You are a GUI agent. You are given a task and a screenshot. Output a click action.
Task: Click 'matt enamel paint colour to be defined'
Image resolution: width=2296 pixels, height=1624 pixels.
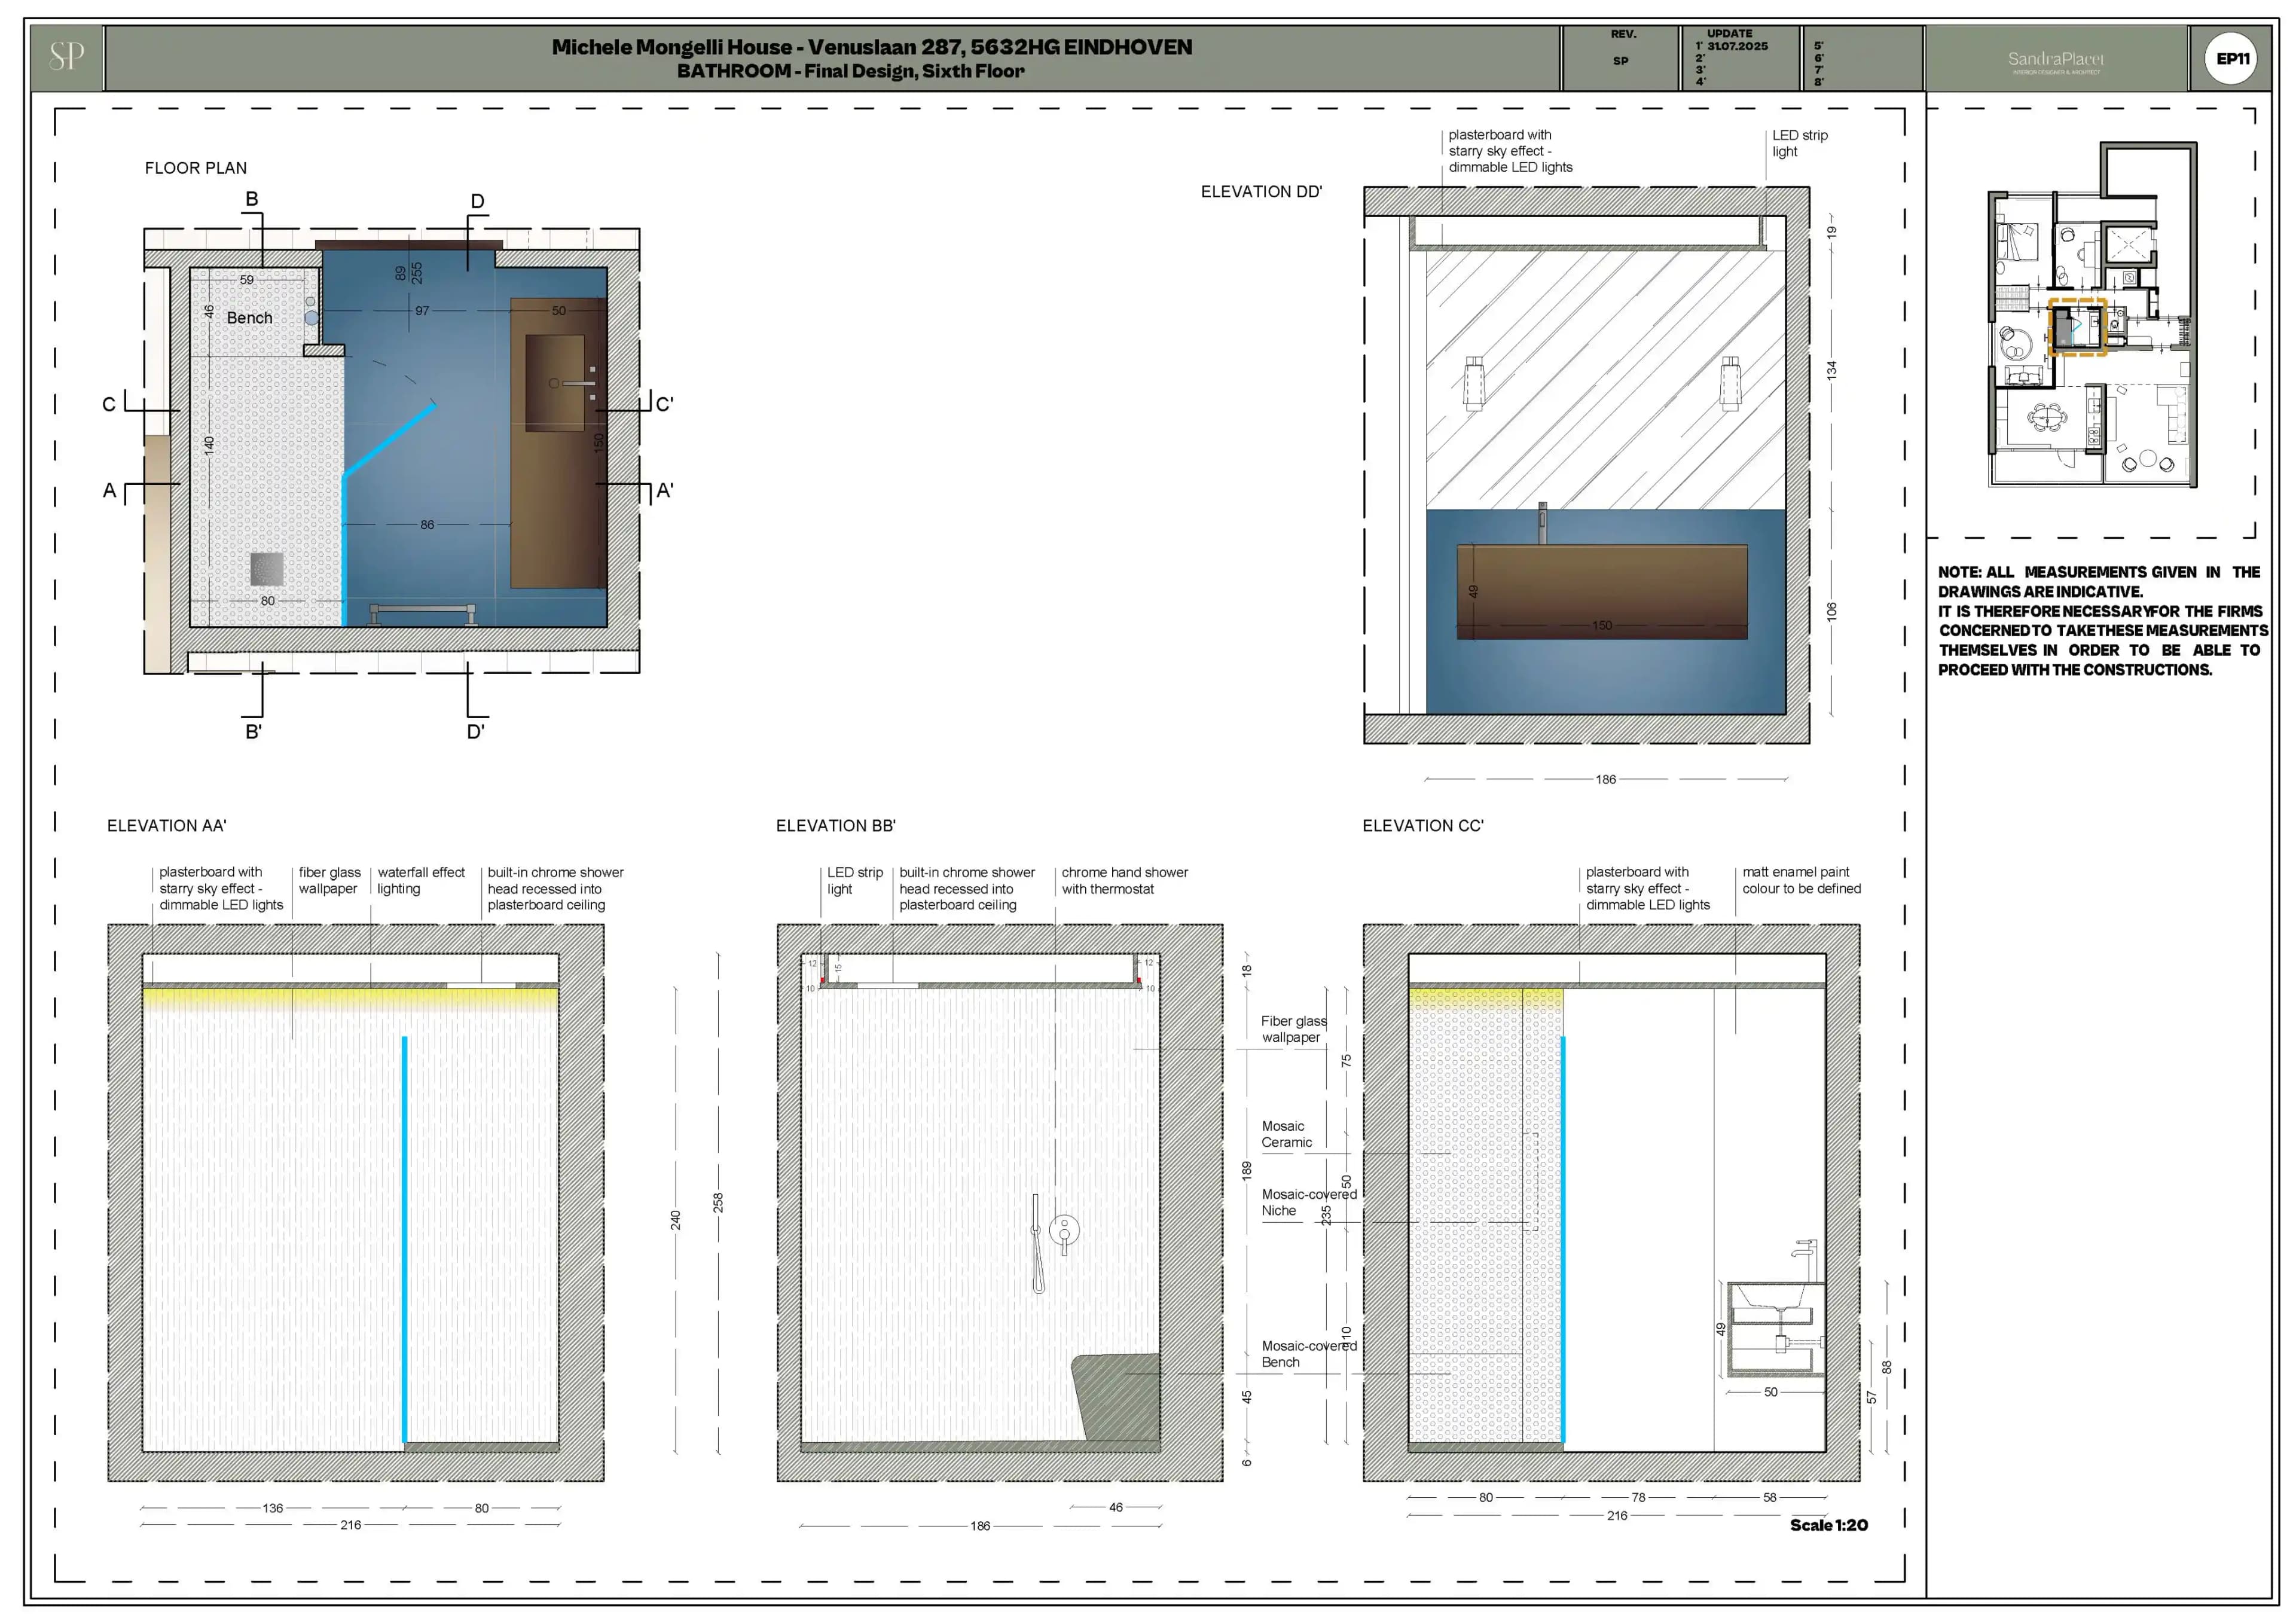point(1802,880)
